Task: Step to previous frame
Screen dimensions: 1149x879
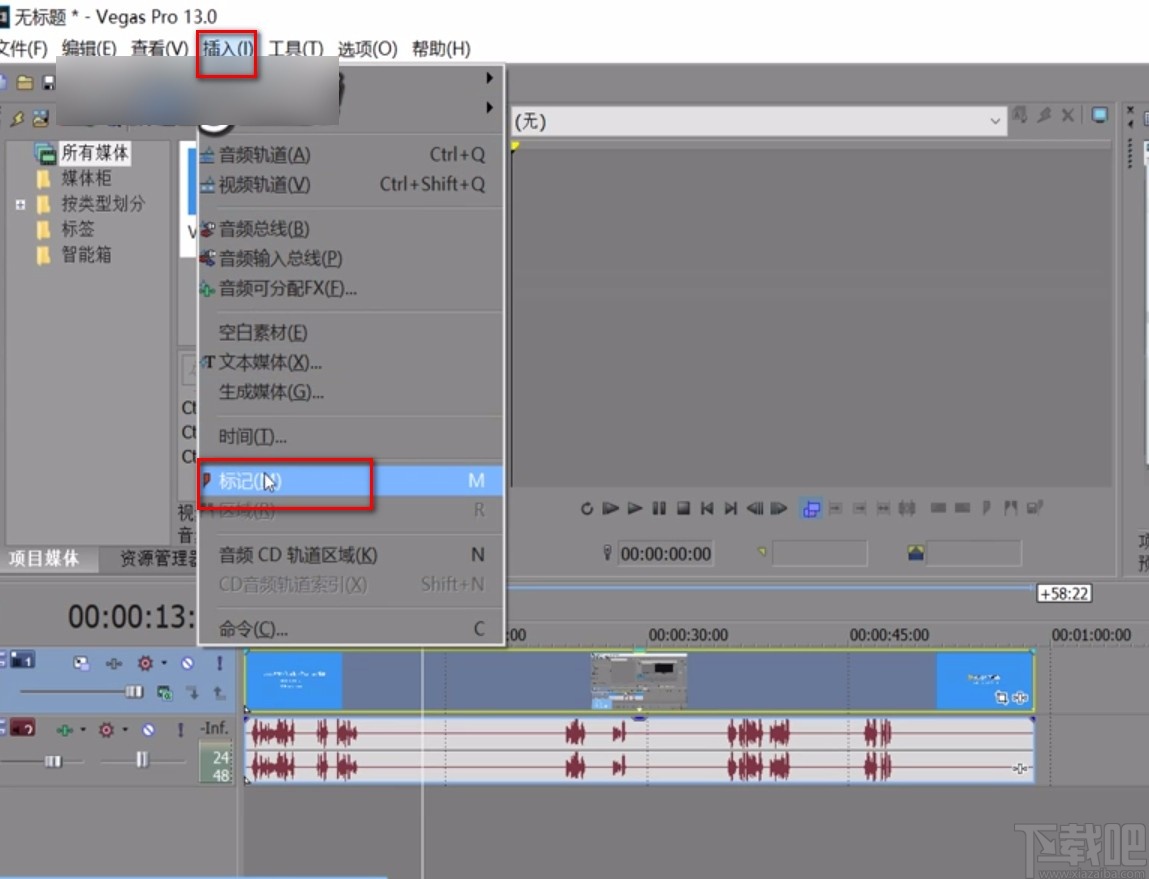Action: [755, 508]
